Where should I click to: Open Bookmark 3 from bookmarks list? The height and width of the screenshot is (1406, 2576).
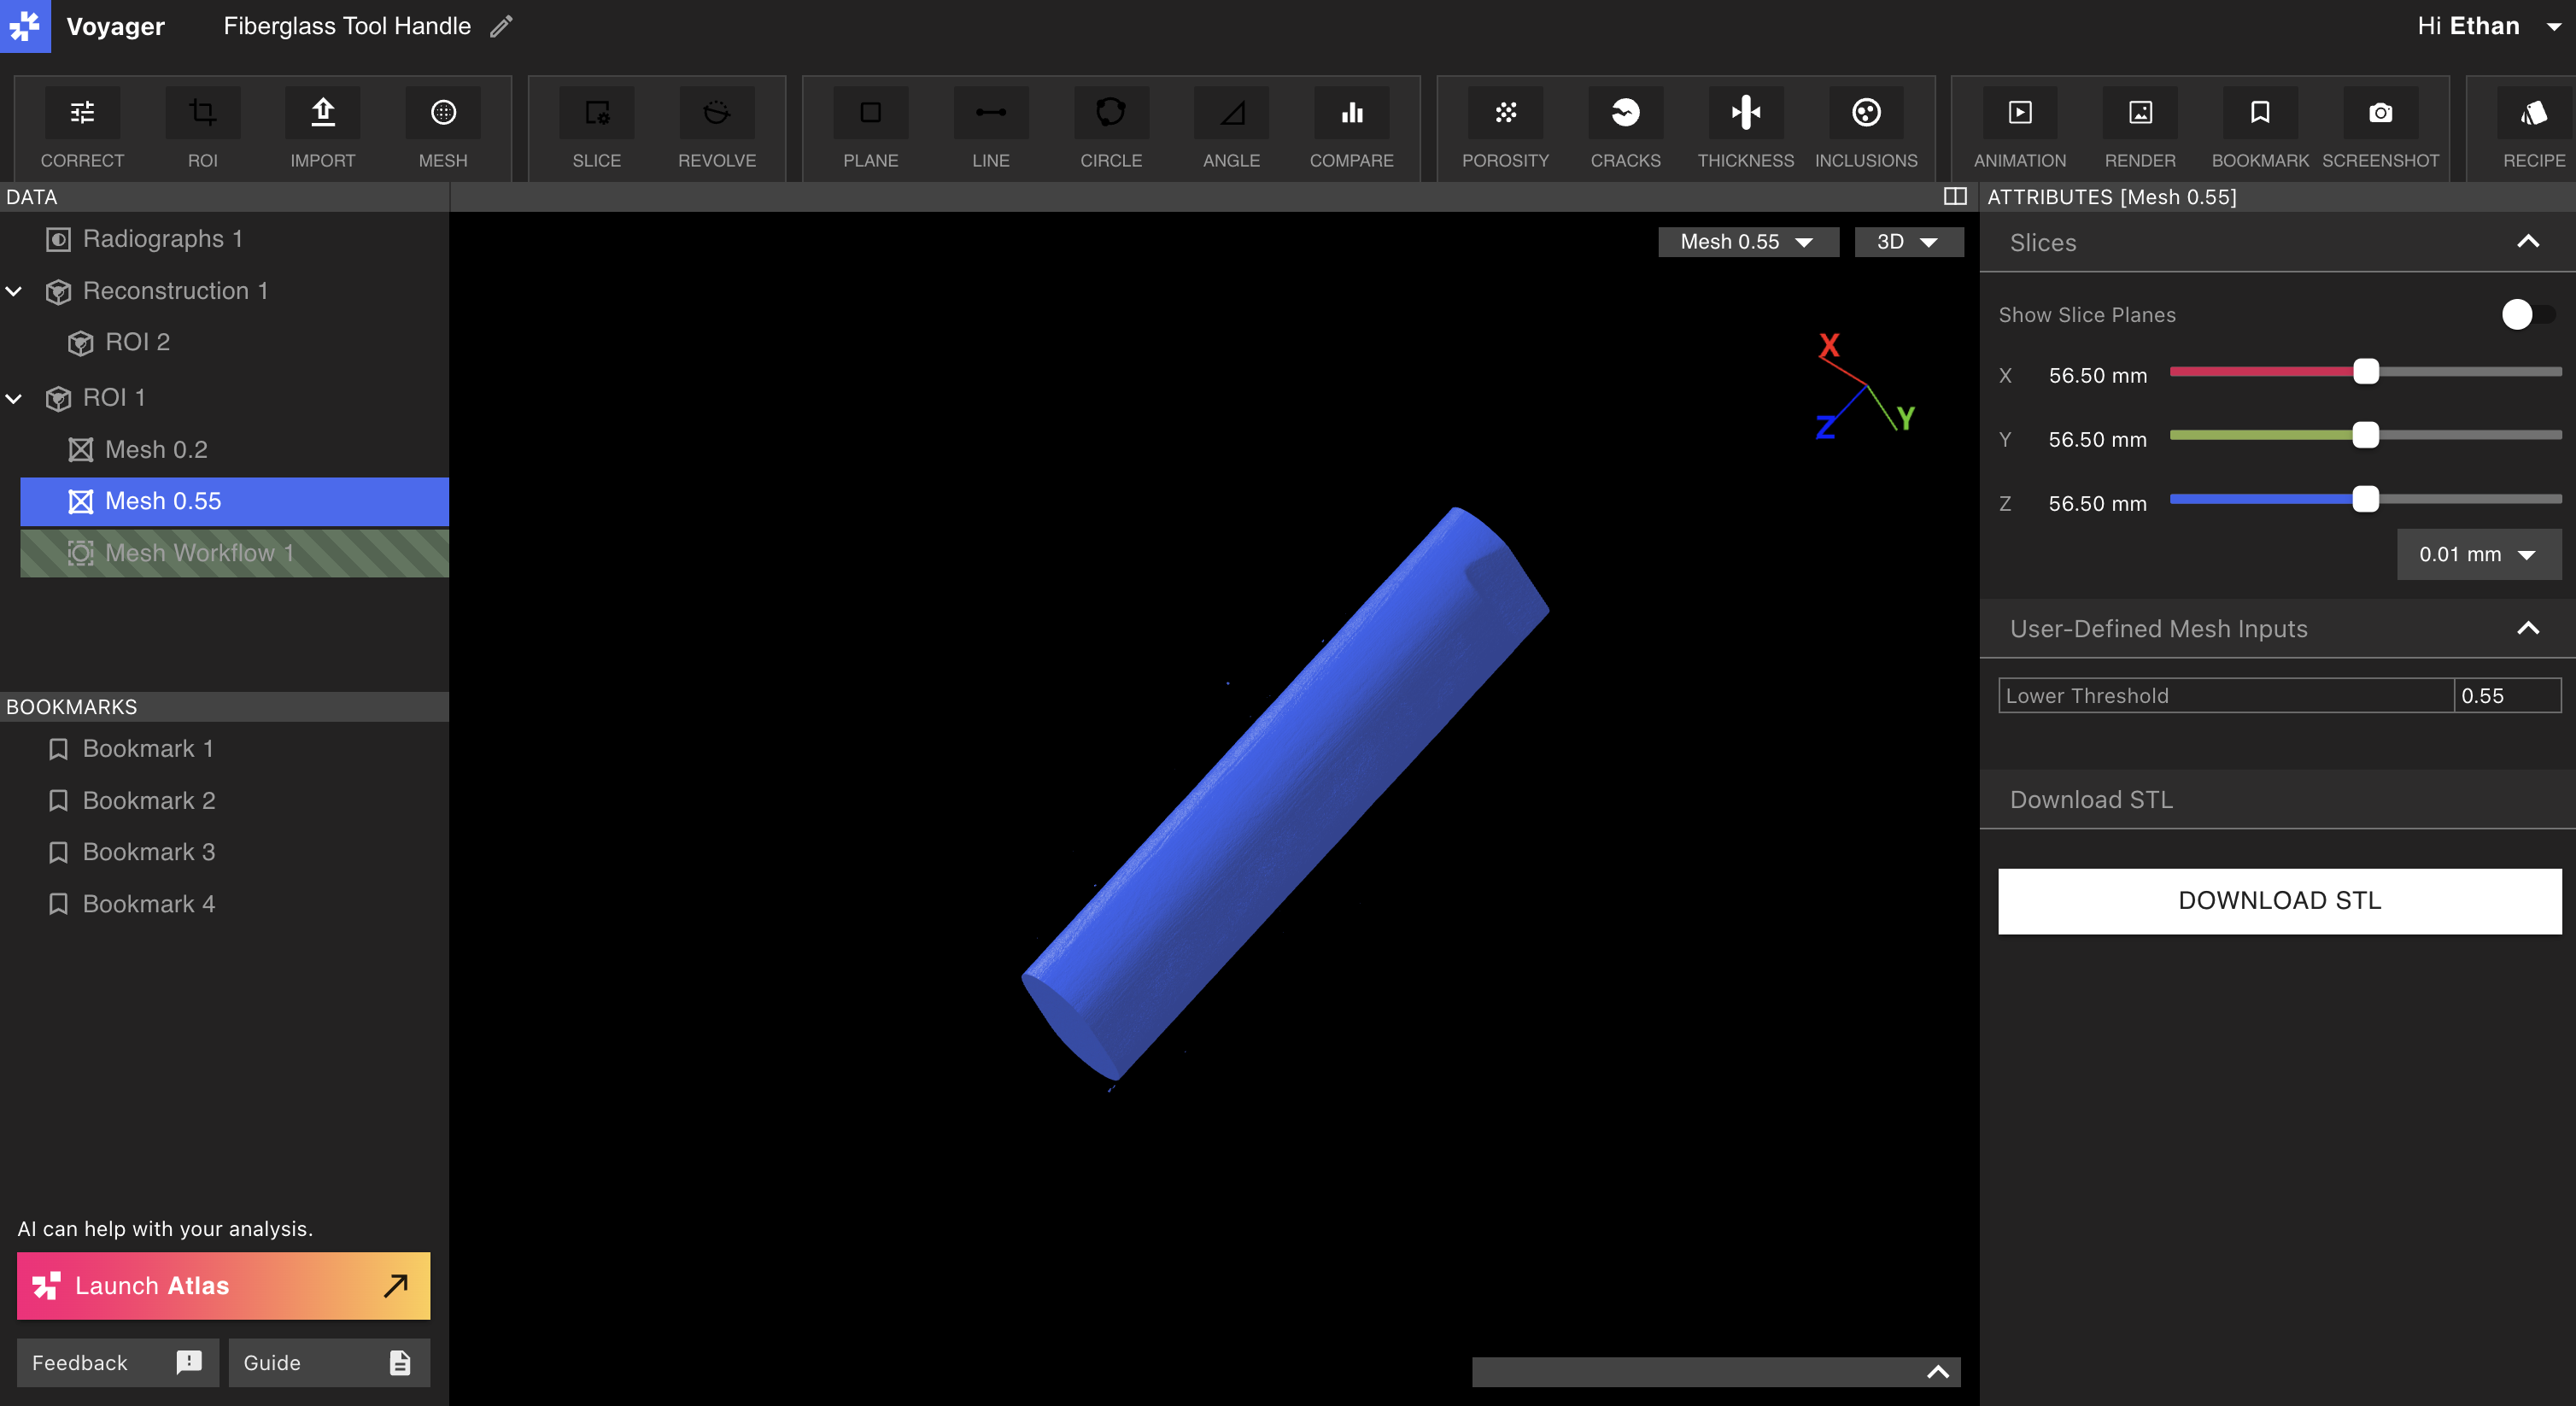click(x=148, y=852)
